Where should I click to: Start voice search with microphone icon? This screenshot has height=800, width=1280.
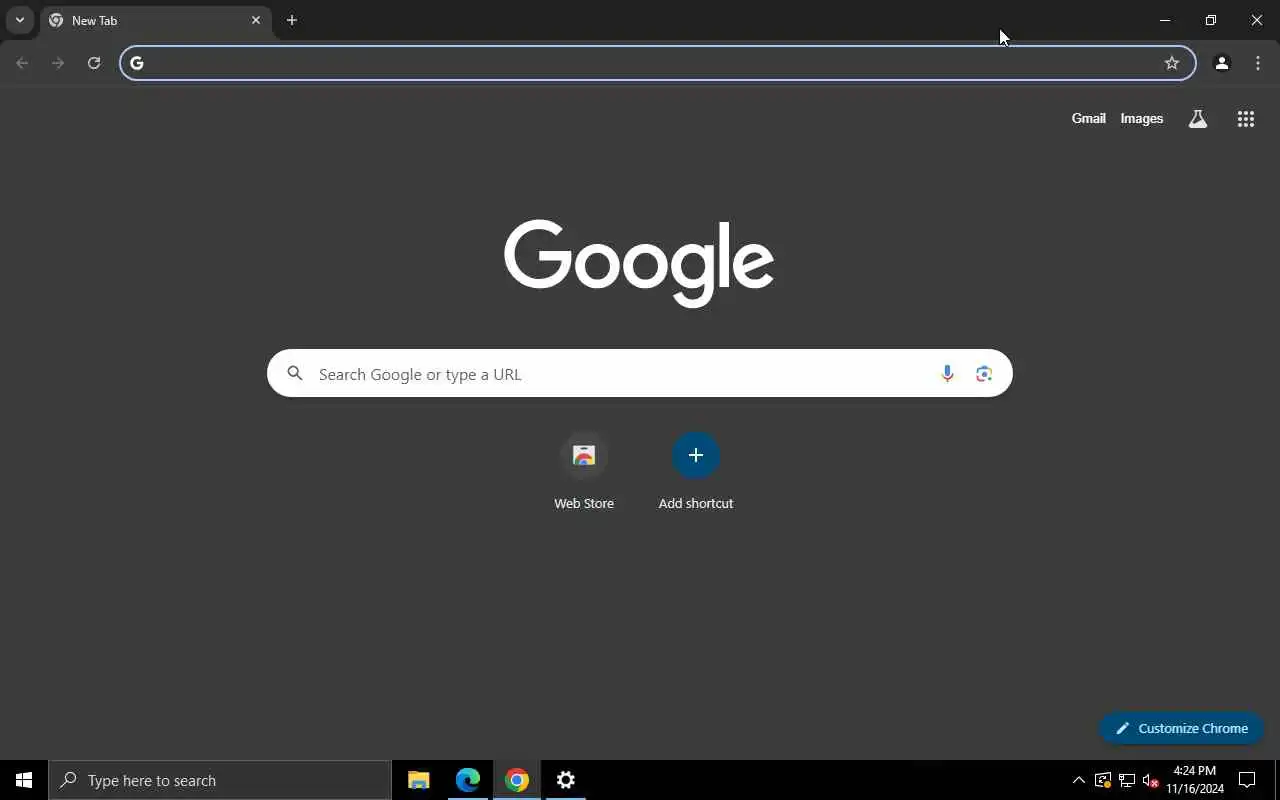click(x=947, y=373)
